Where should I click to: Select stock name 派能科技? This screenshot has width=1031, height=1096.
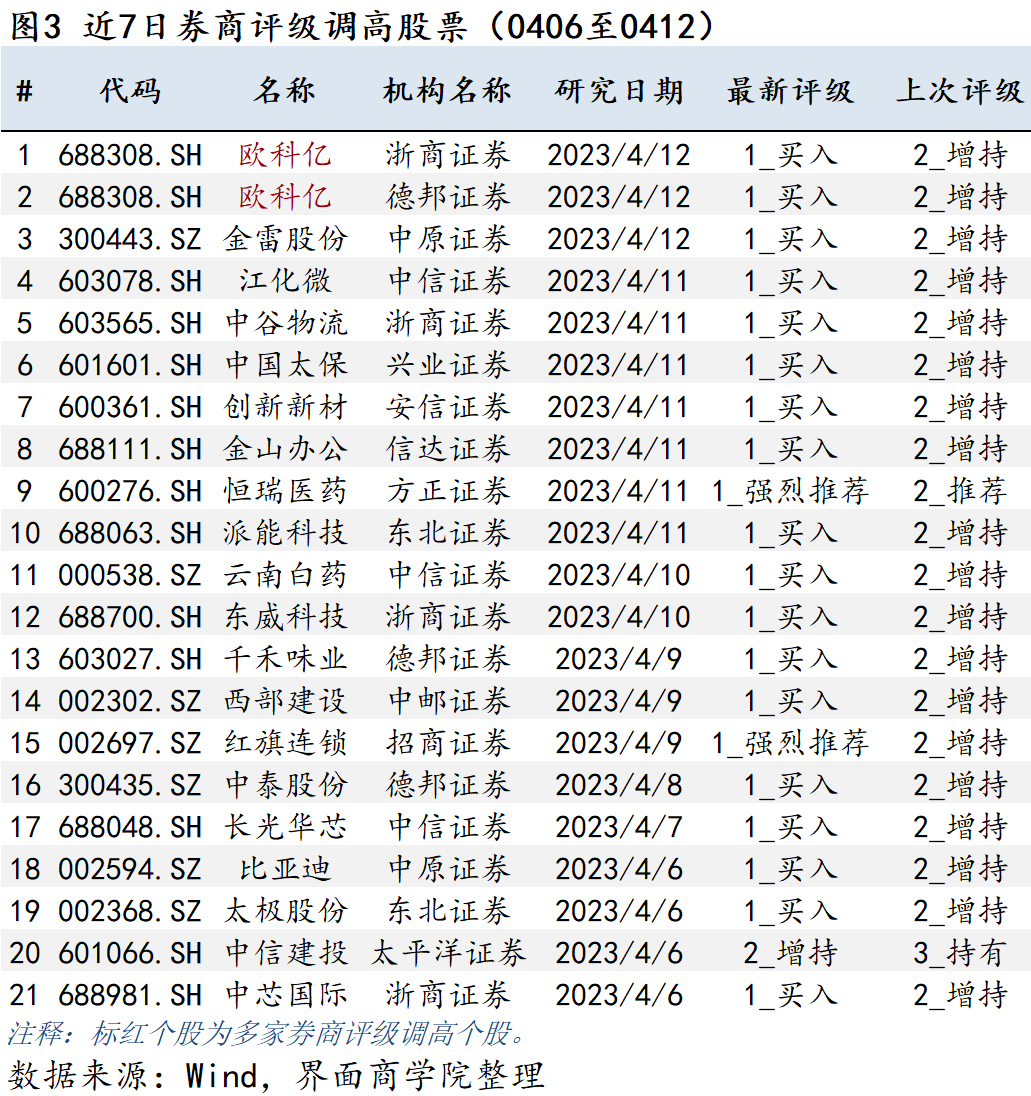point(284,533)
